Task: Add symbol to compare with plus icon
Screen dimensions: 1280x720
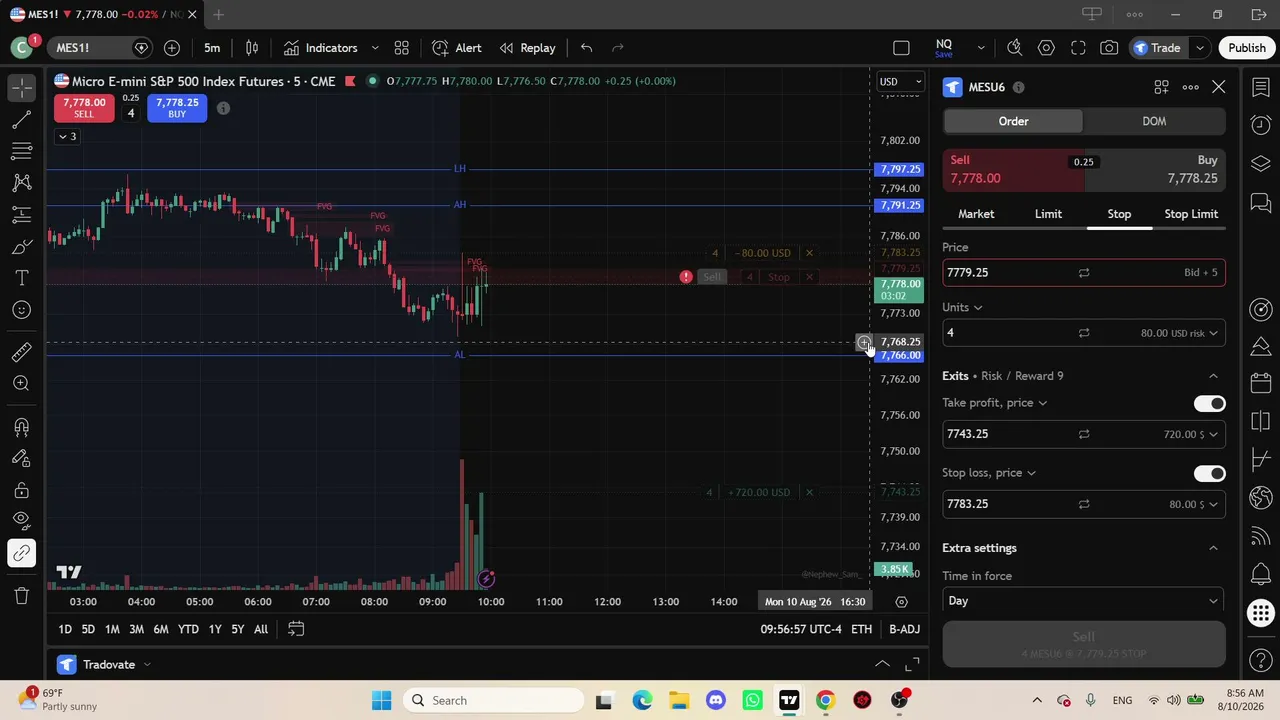Action: (172, 48)
